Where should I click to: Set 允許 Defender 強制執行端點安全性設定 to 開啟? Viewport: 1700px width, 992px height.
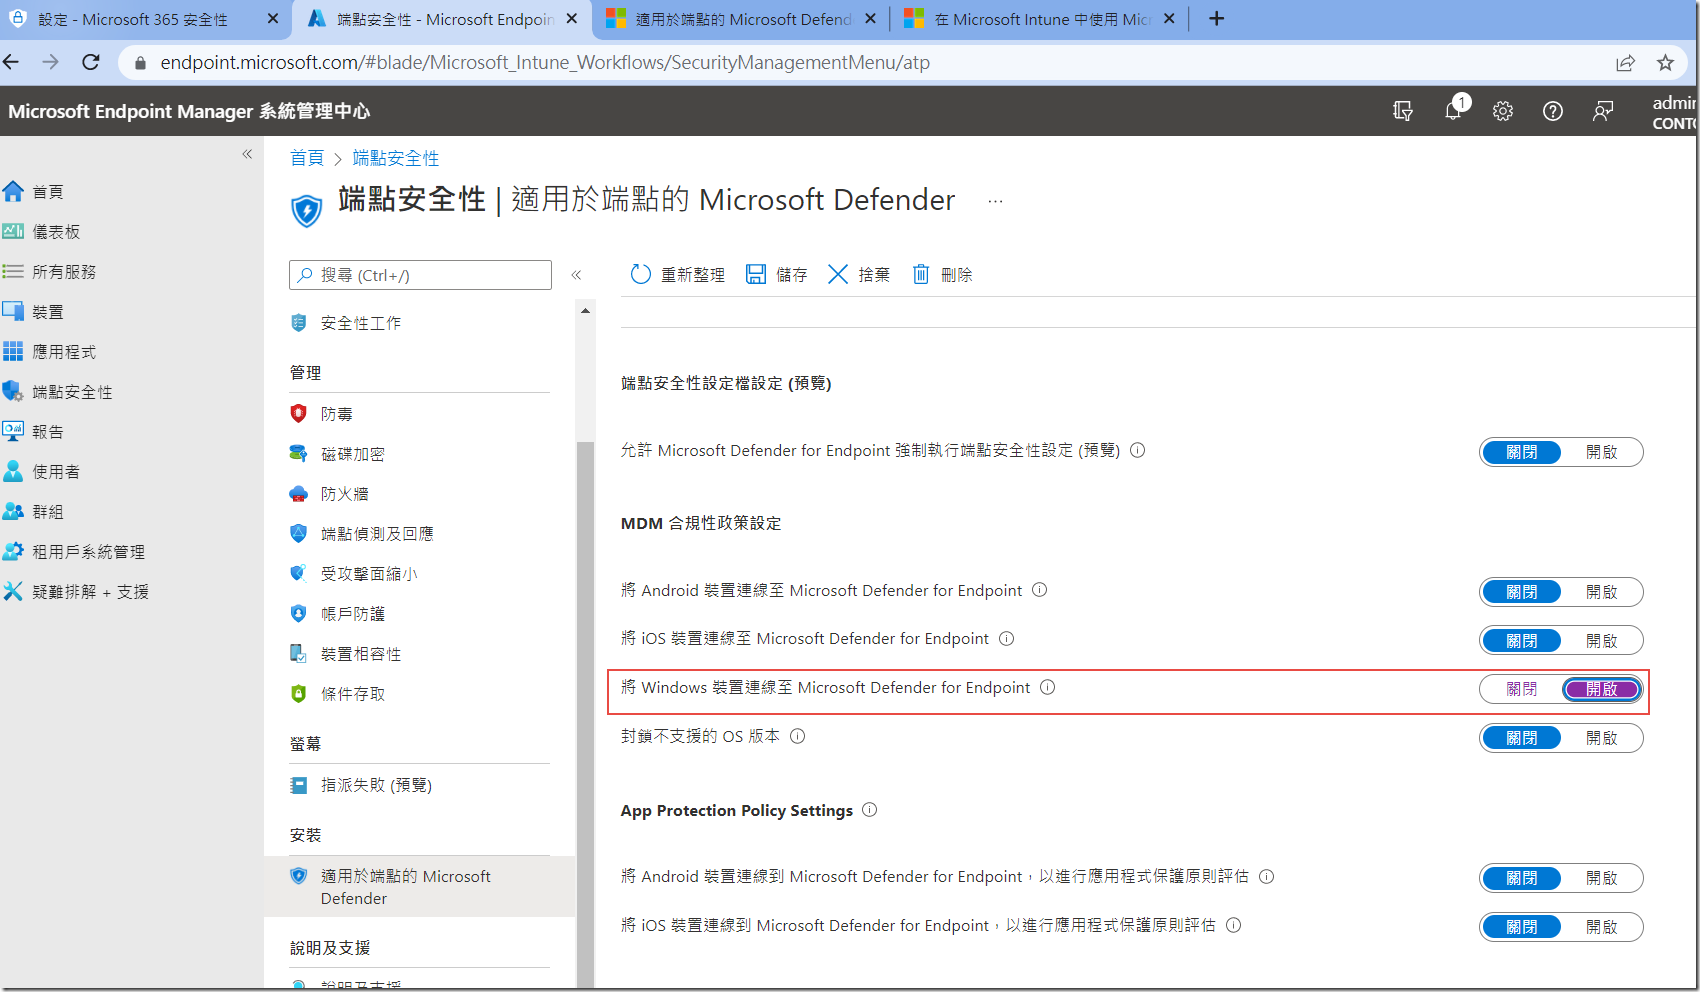point(1602,452)
